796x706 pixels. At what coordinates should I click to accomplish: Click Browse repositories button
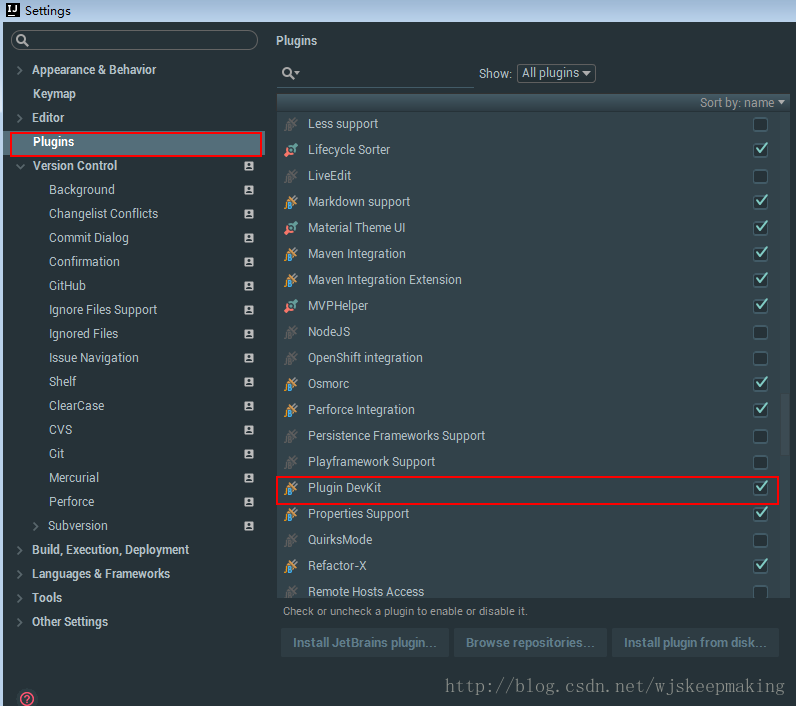(530, 643)
